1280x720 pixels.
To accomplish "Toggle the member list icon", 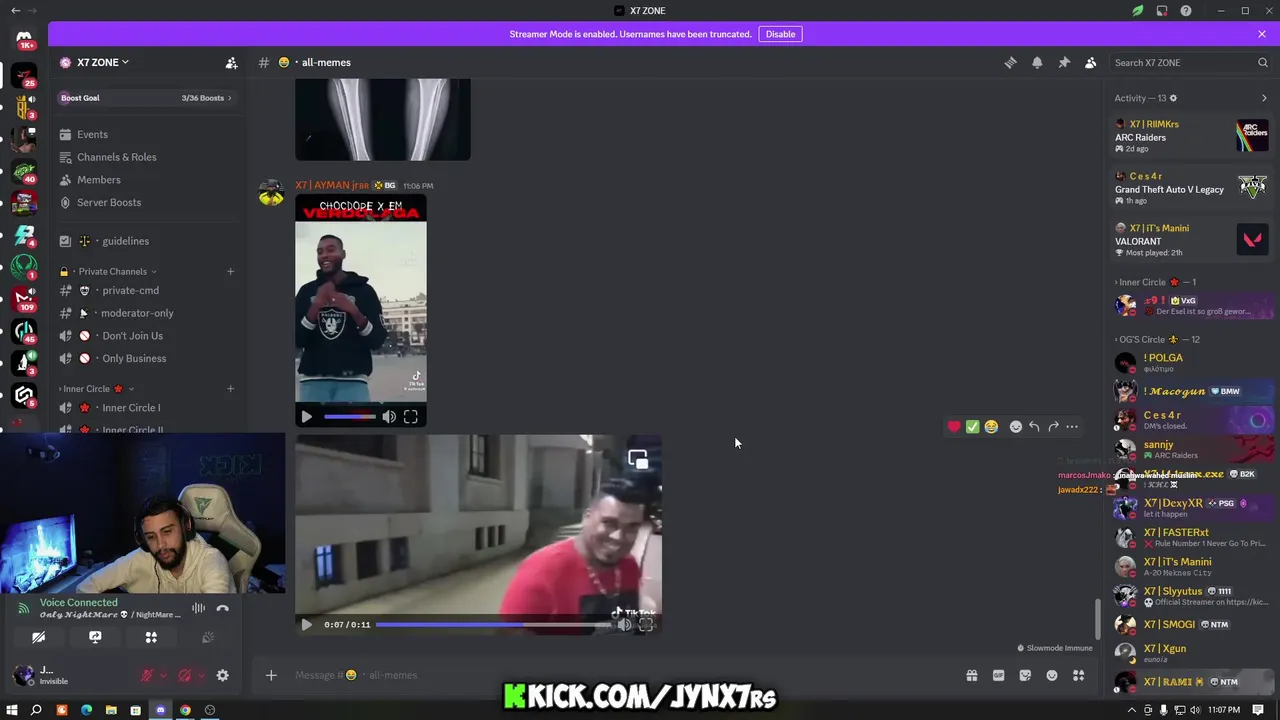I will [1091, 62].
